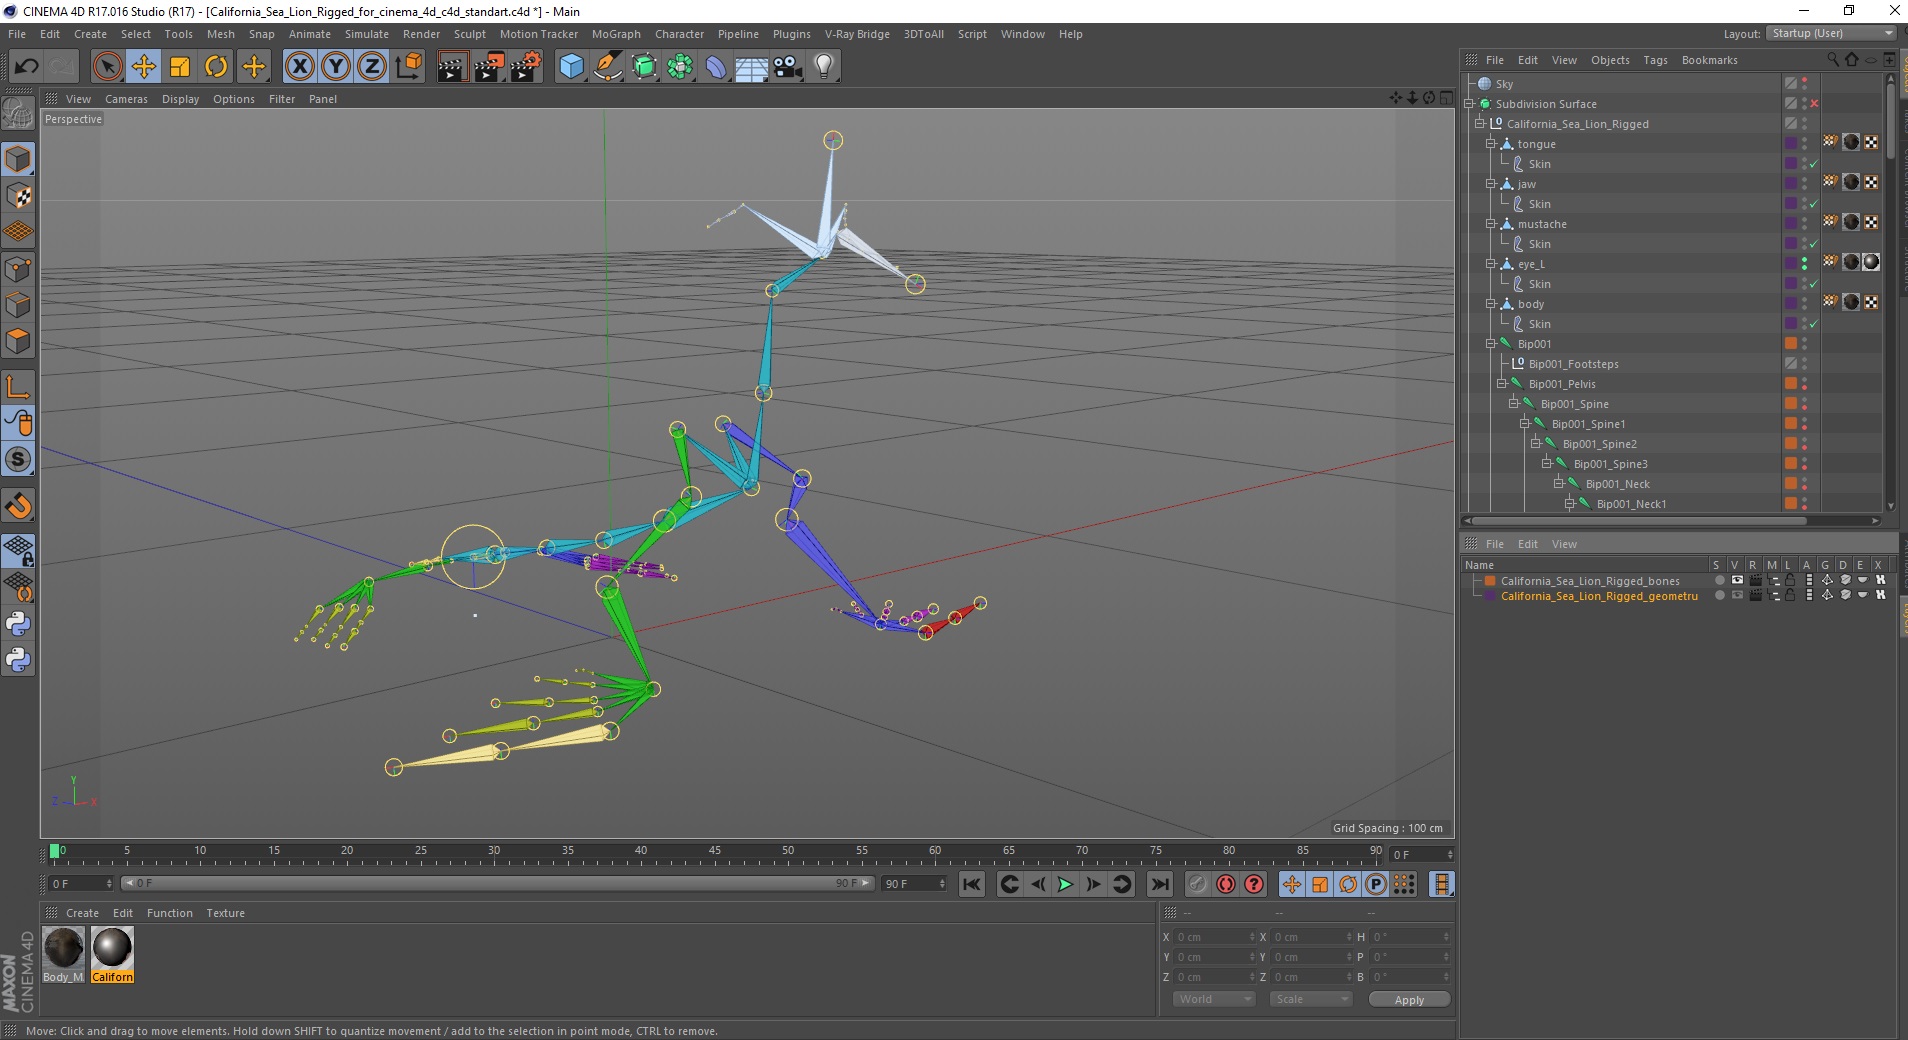The height and width of the screenshot is (1040, 1908).
Task: Collapse the Bip001_Neck node
Action: point(1558,484)
